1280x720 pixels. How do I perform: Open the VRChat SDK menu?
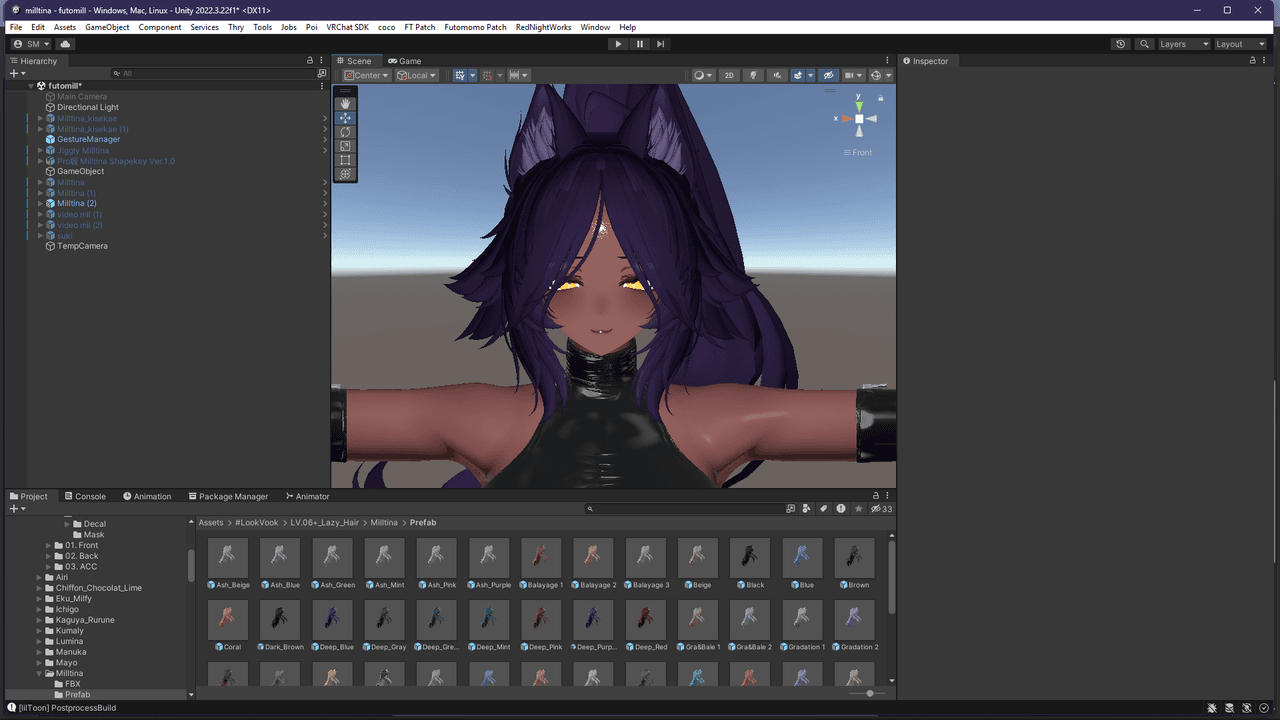coord(347,27)
